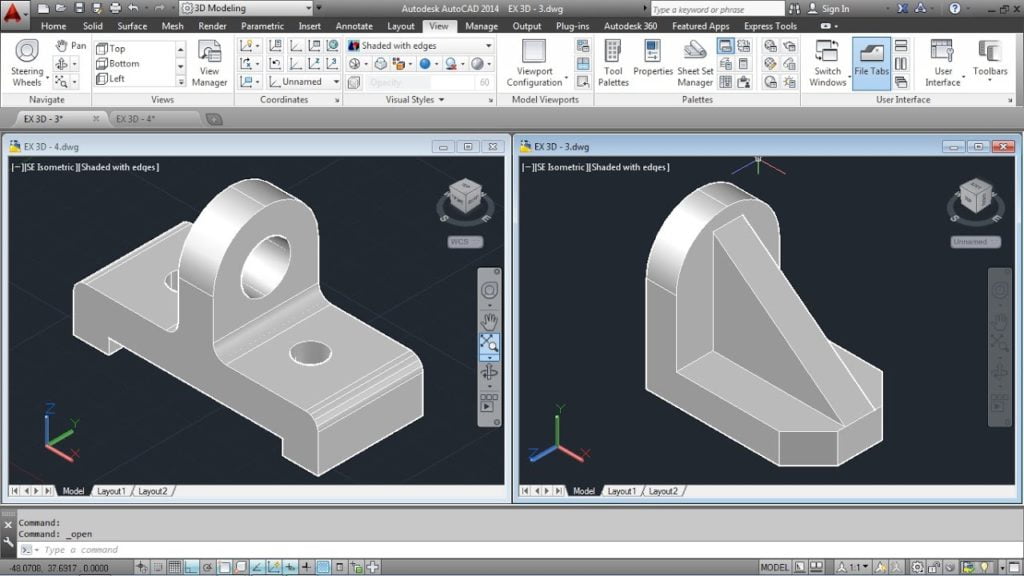Click the Top views button

(x=110, y=46)
